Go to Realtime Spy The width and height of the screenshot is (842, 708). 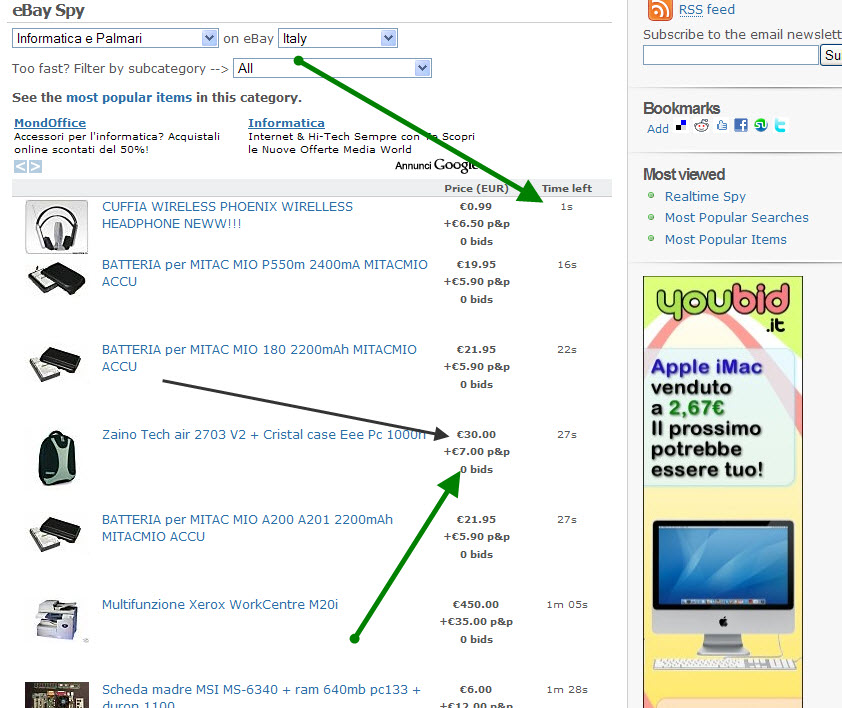point(705,197)
